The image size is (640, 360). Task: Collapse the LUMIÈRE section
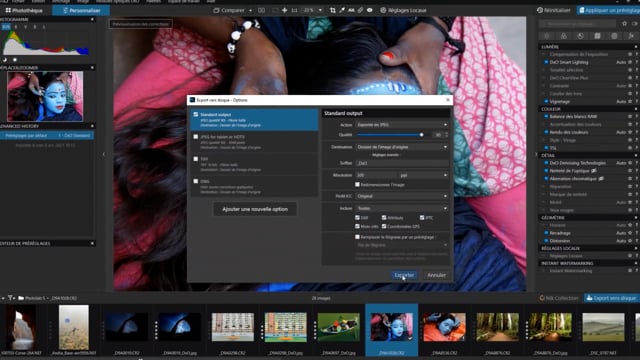pyautogui.click(x=636, y=47)
